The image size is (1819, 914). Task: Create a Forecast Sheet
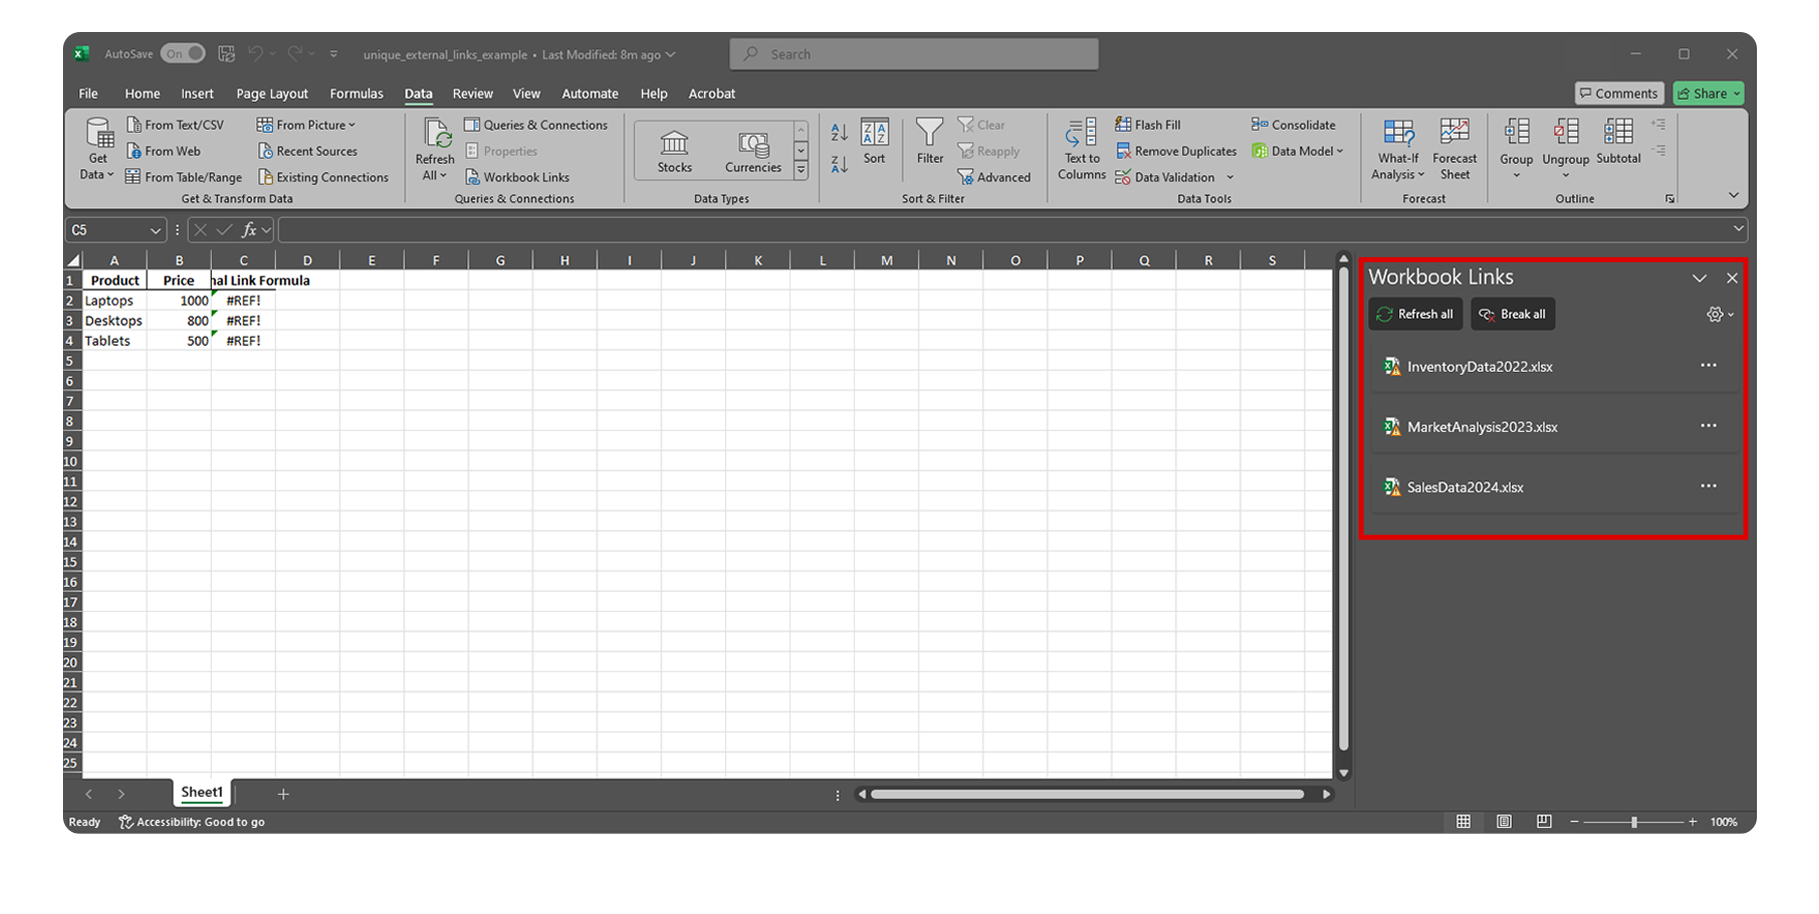pyautogui.click(x=1455, y=148)
